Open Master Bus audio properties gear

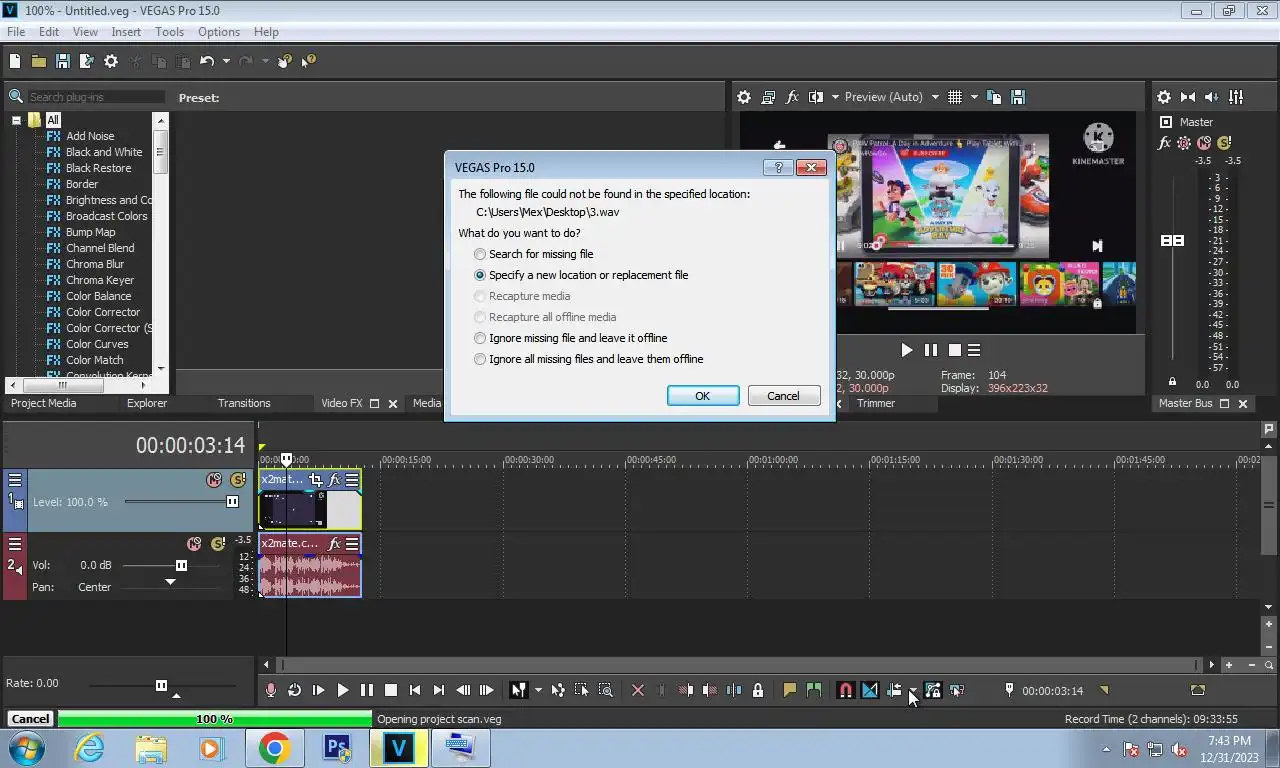point(1164,97)
